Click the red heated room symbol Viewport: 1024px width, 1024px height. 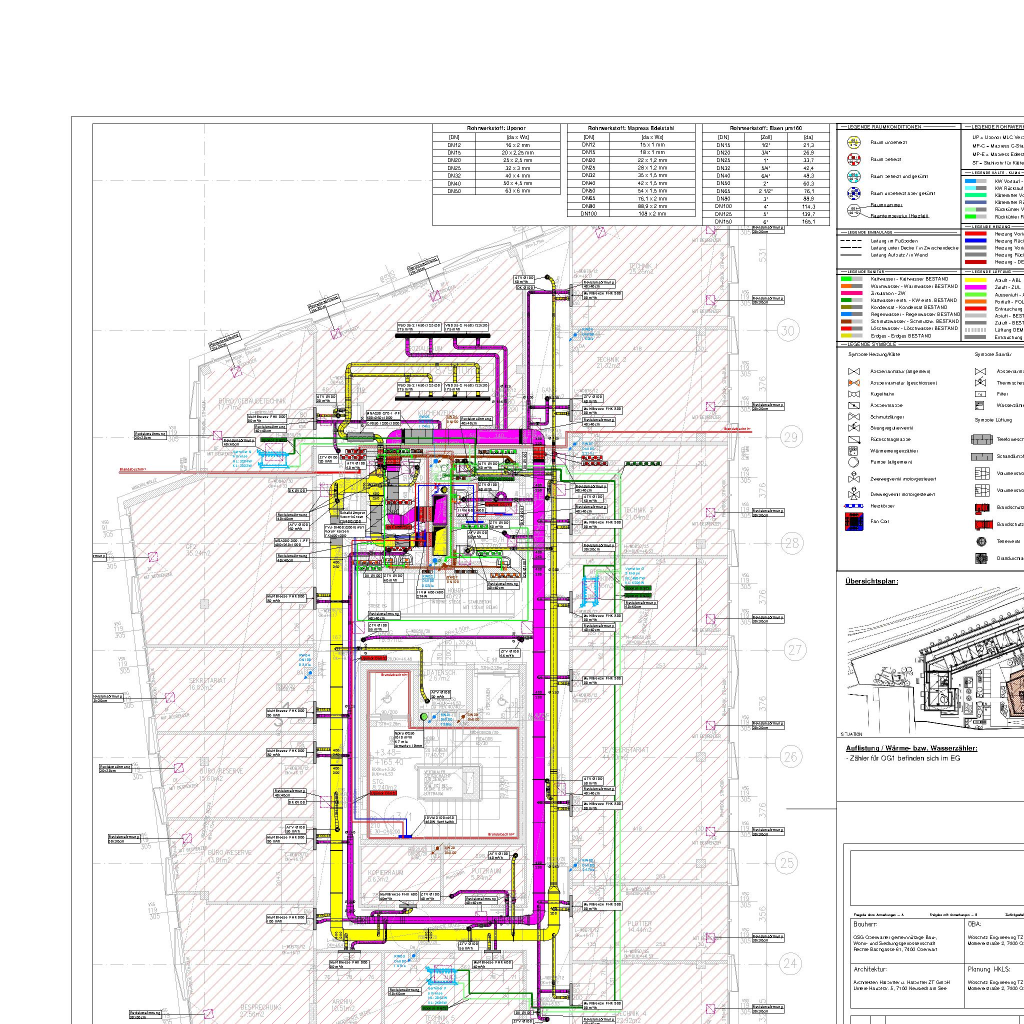853,159
